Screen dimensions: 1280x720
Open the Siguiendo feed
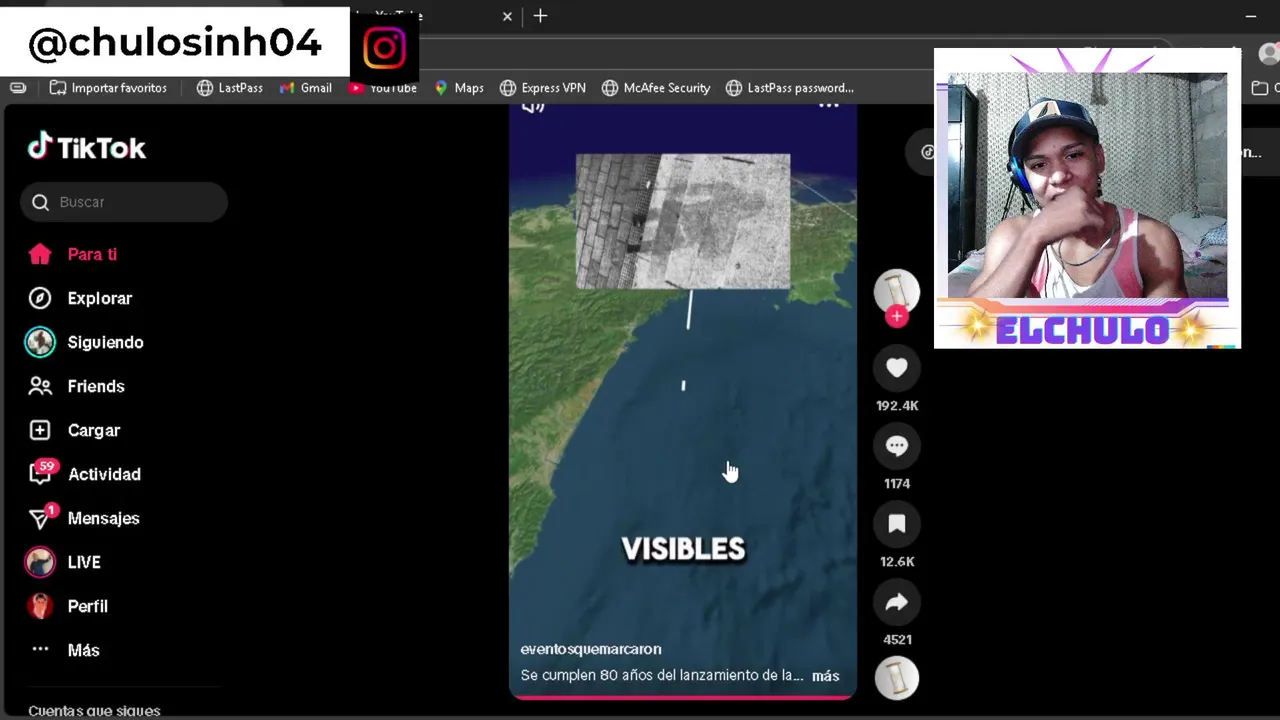[x=106, y=342]
